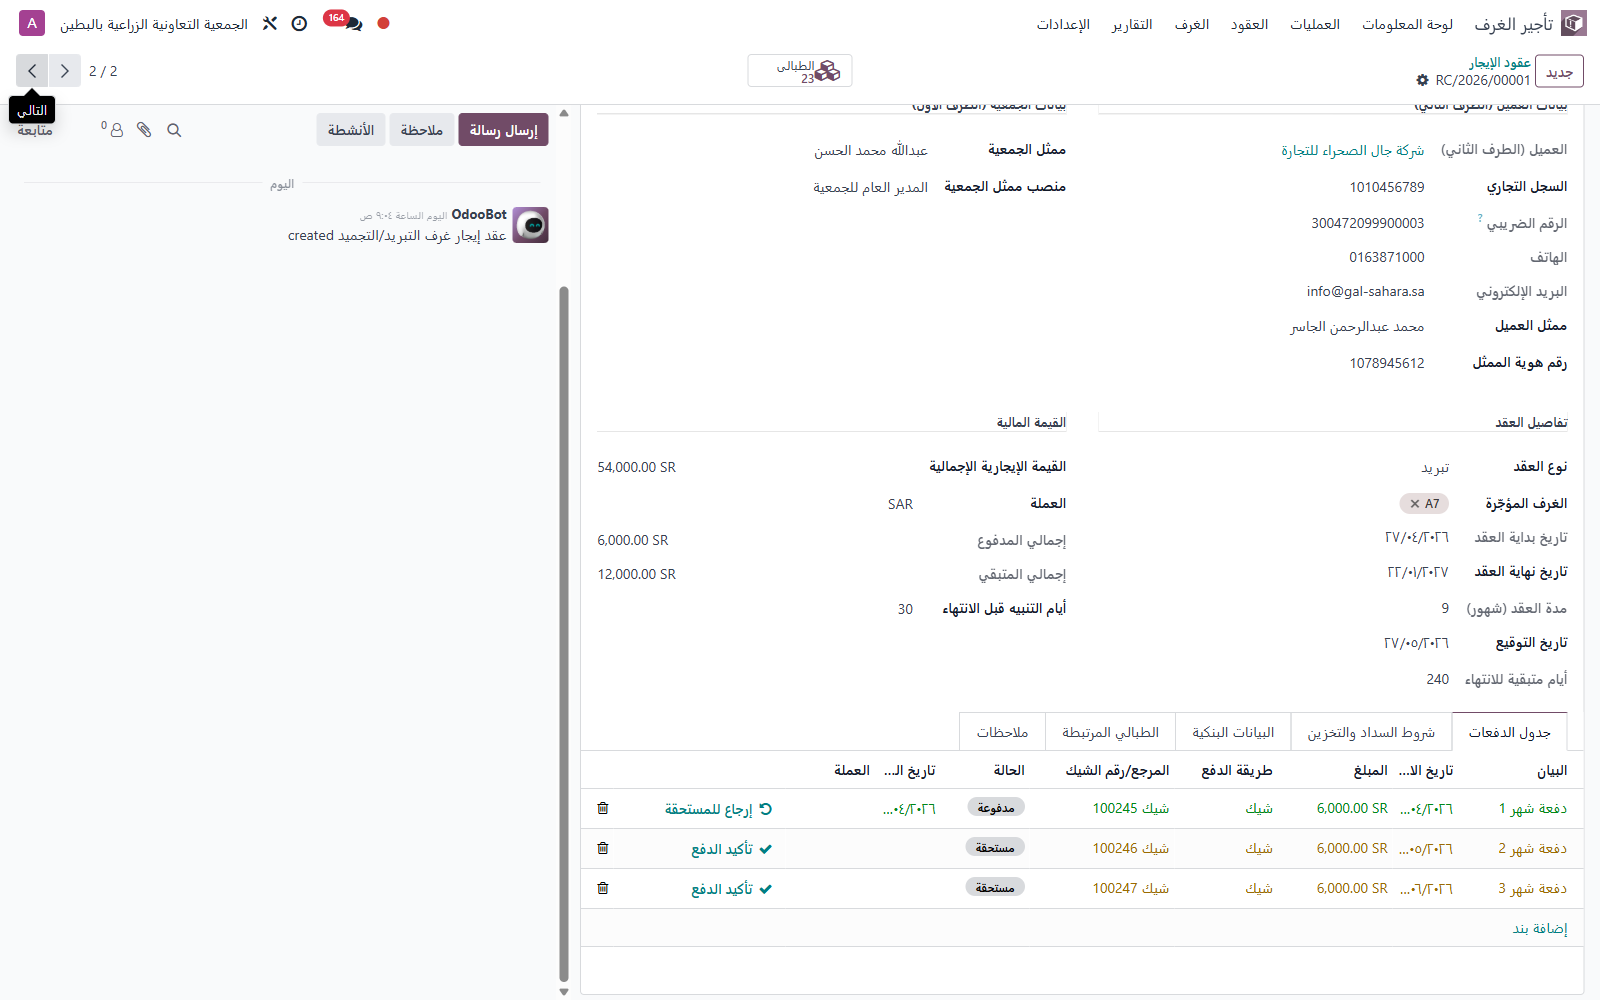The width and height of the screenshot is (1600, 1000).
Task: Click the alert days value 30
Action: click(905, 609)
